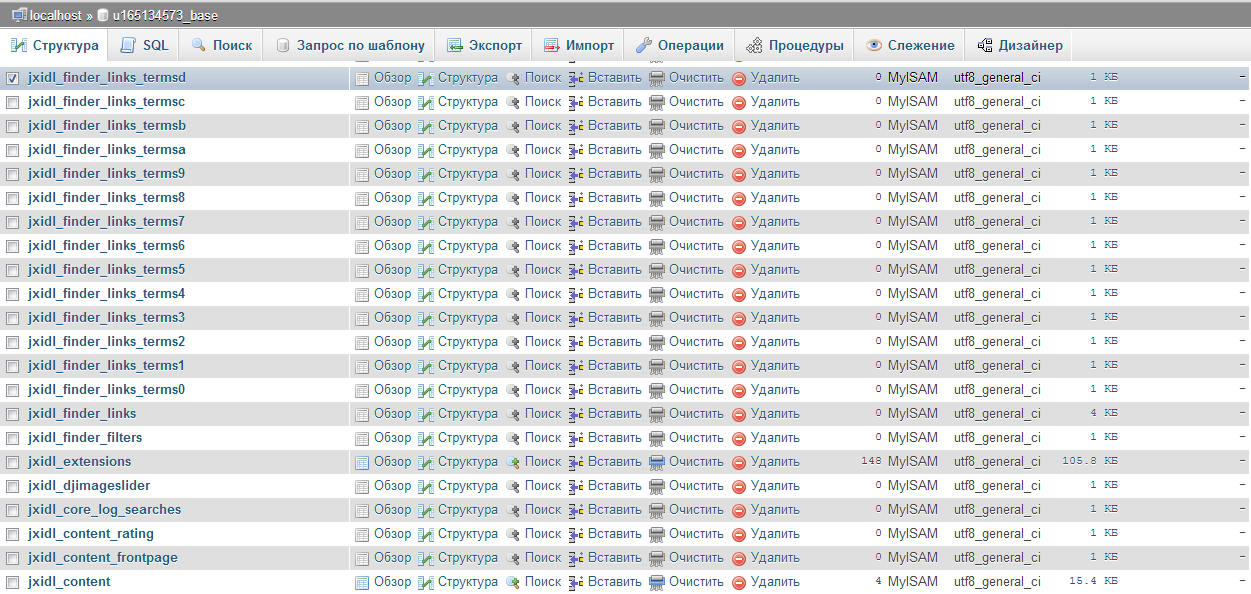Click the Удалить icon for jxidl_finder_links_terms8

click(x=739, y=198)
